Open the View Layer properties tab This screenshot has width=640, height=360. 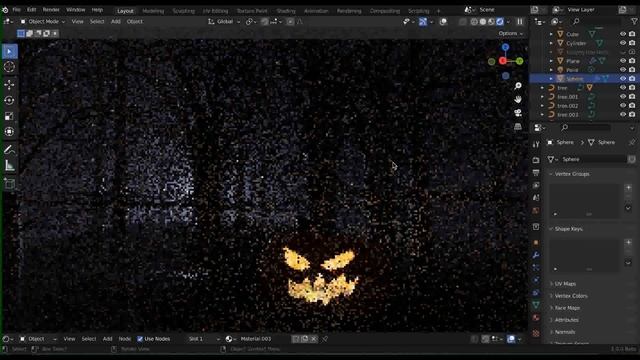pyautogui.click(x=536, y=185)
